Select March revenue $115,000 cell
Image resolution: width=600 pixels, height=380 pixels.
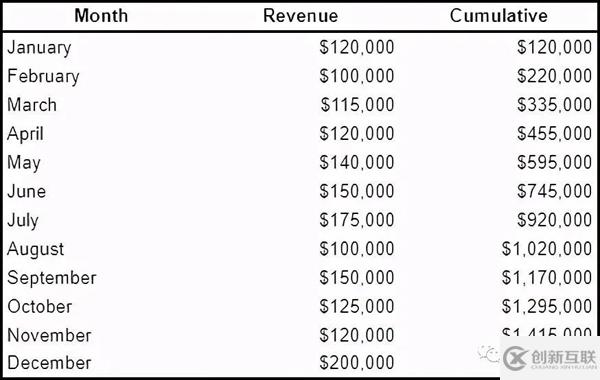[x=357, y=105]
